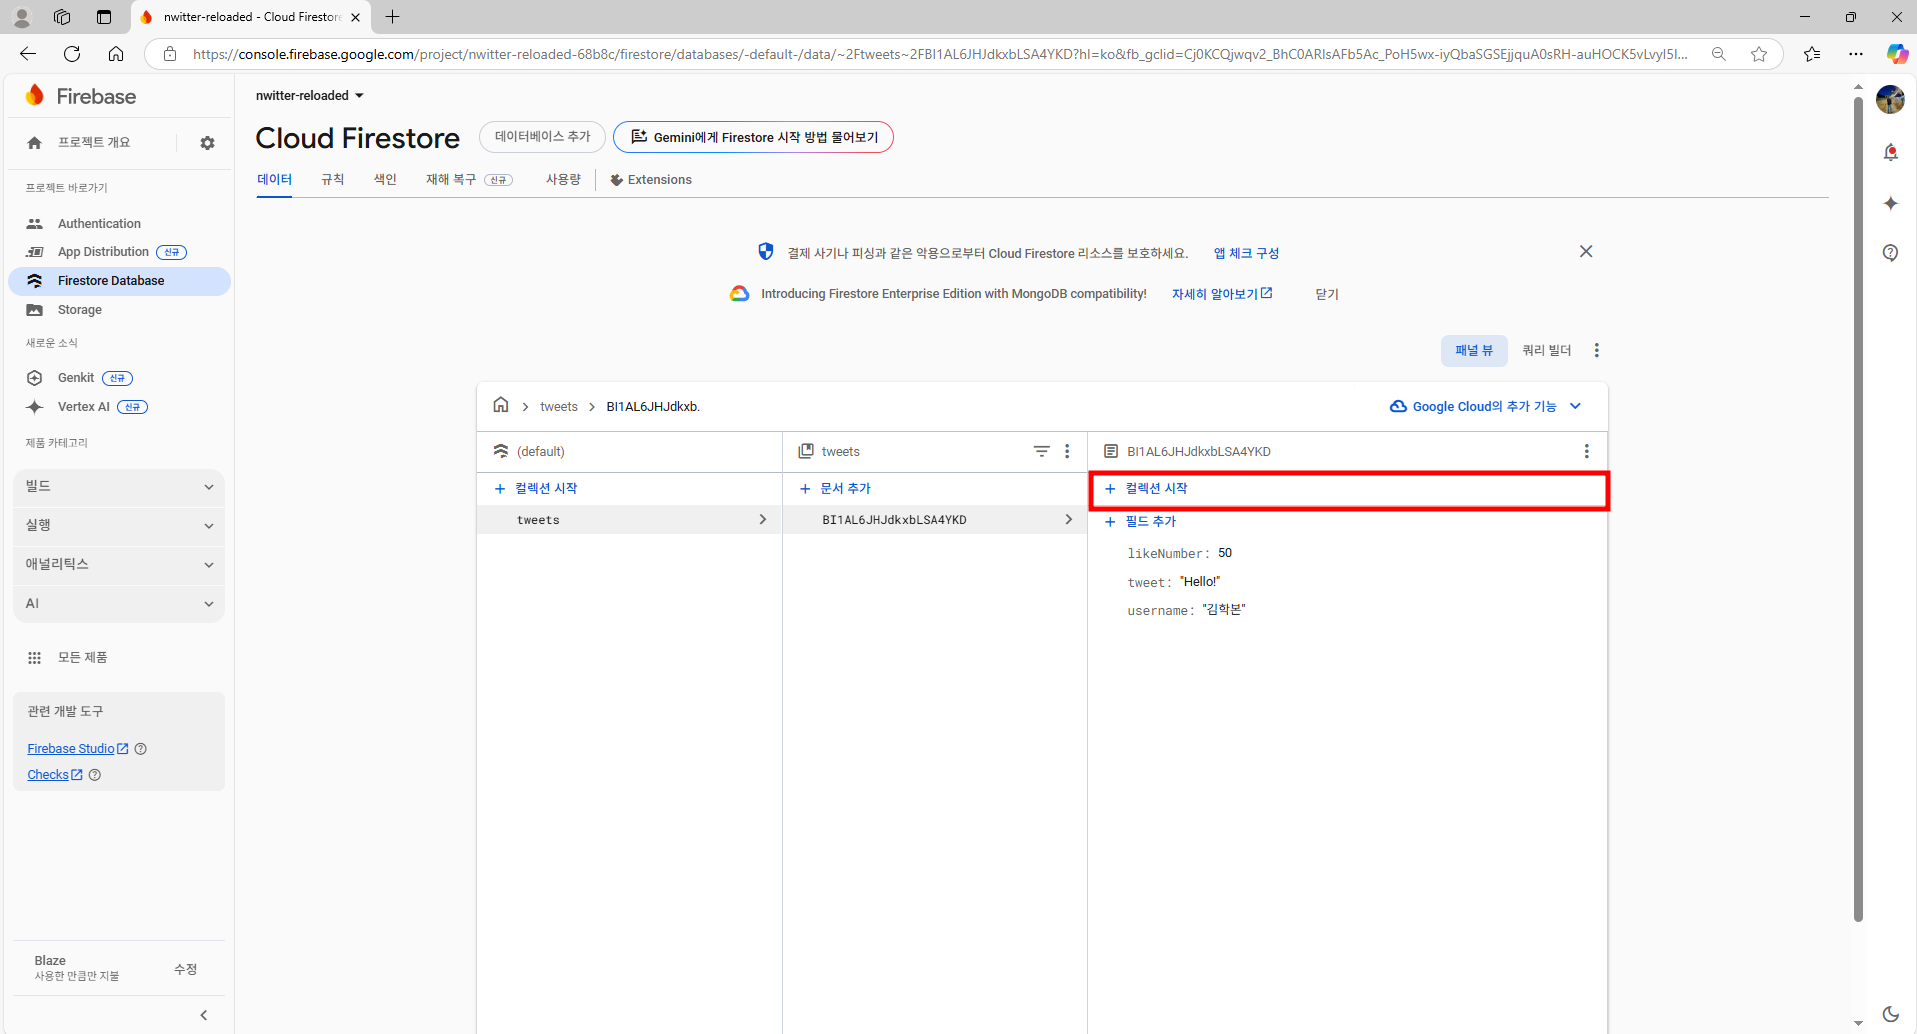Expand the 빌드 category
This screenshot has height=1034, width=1917.
[119, 486]
